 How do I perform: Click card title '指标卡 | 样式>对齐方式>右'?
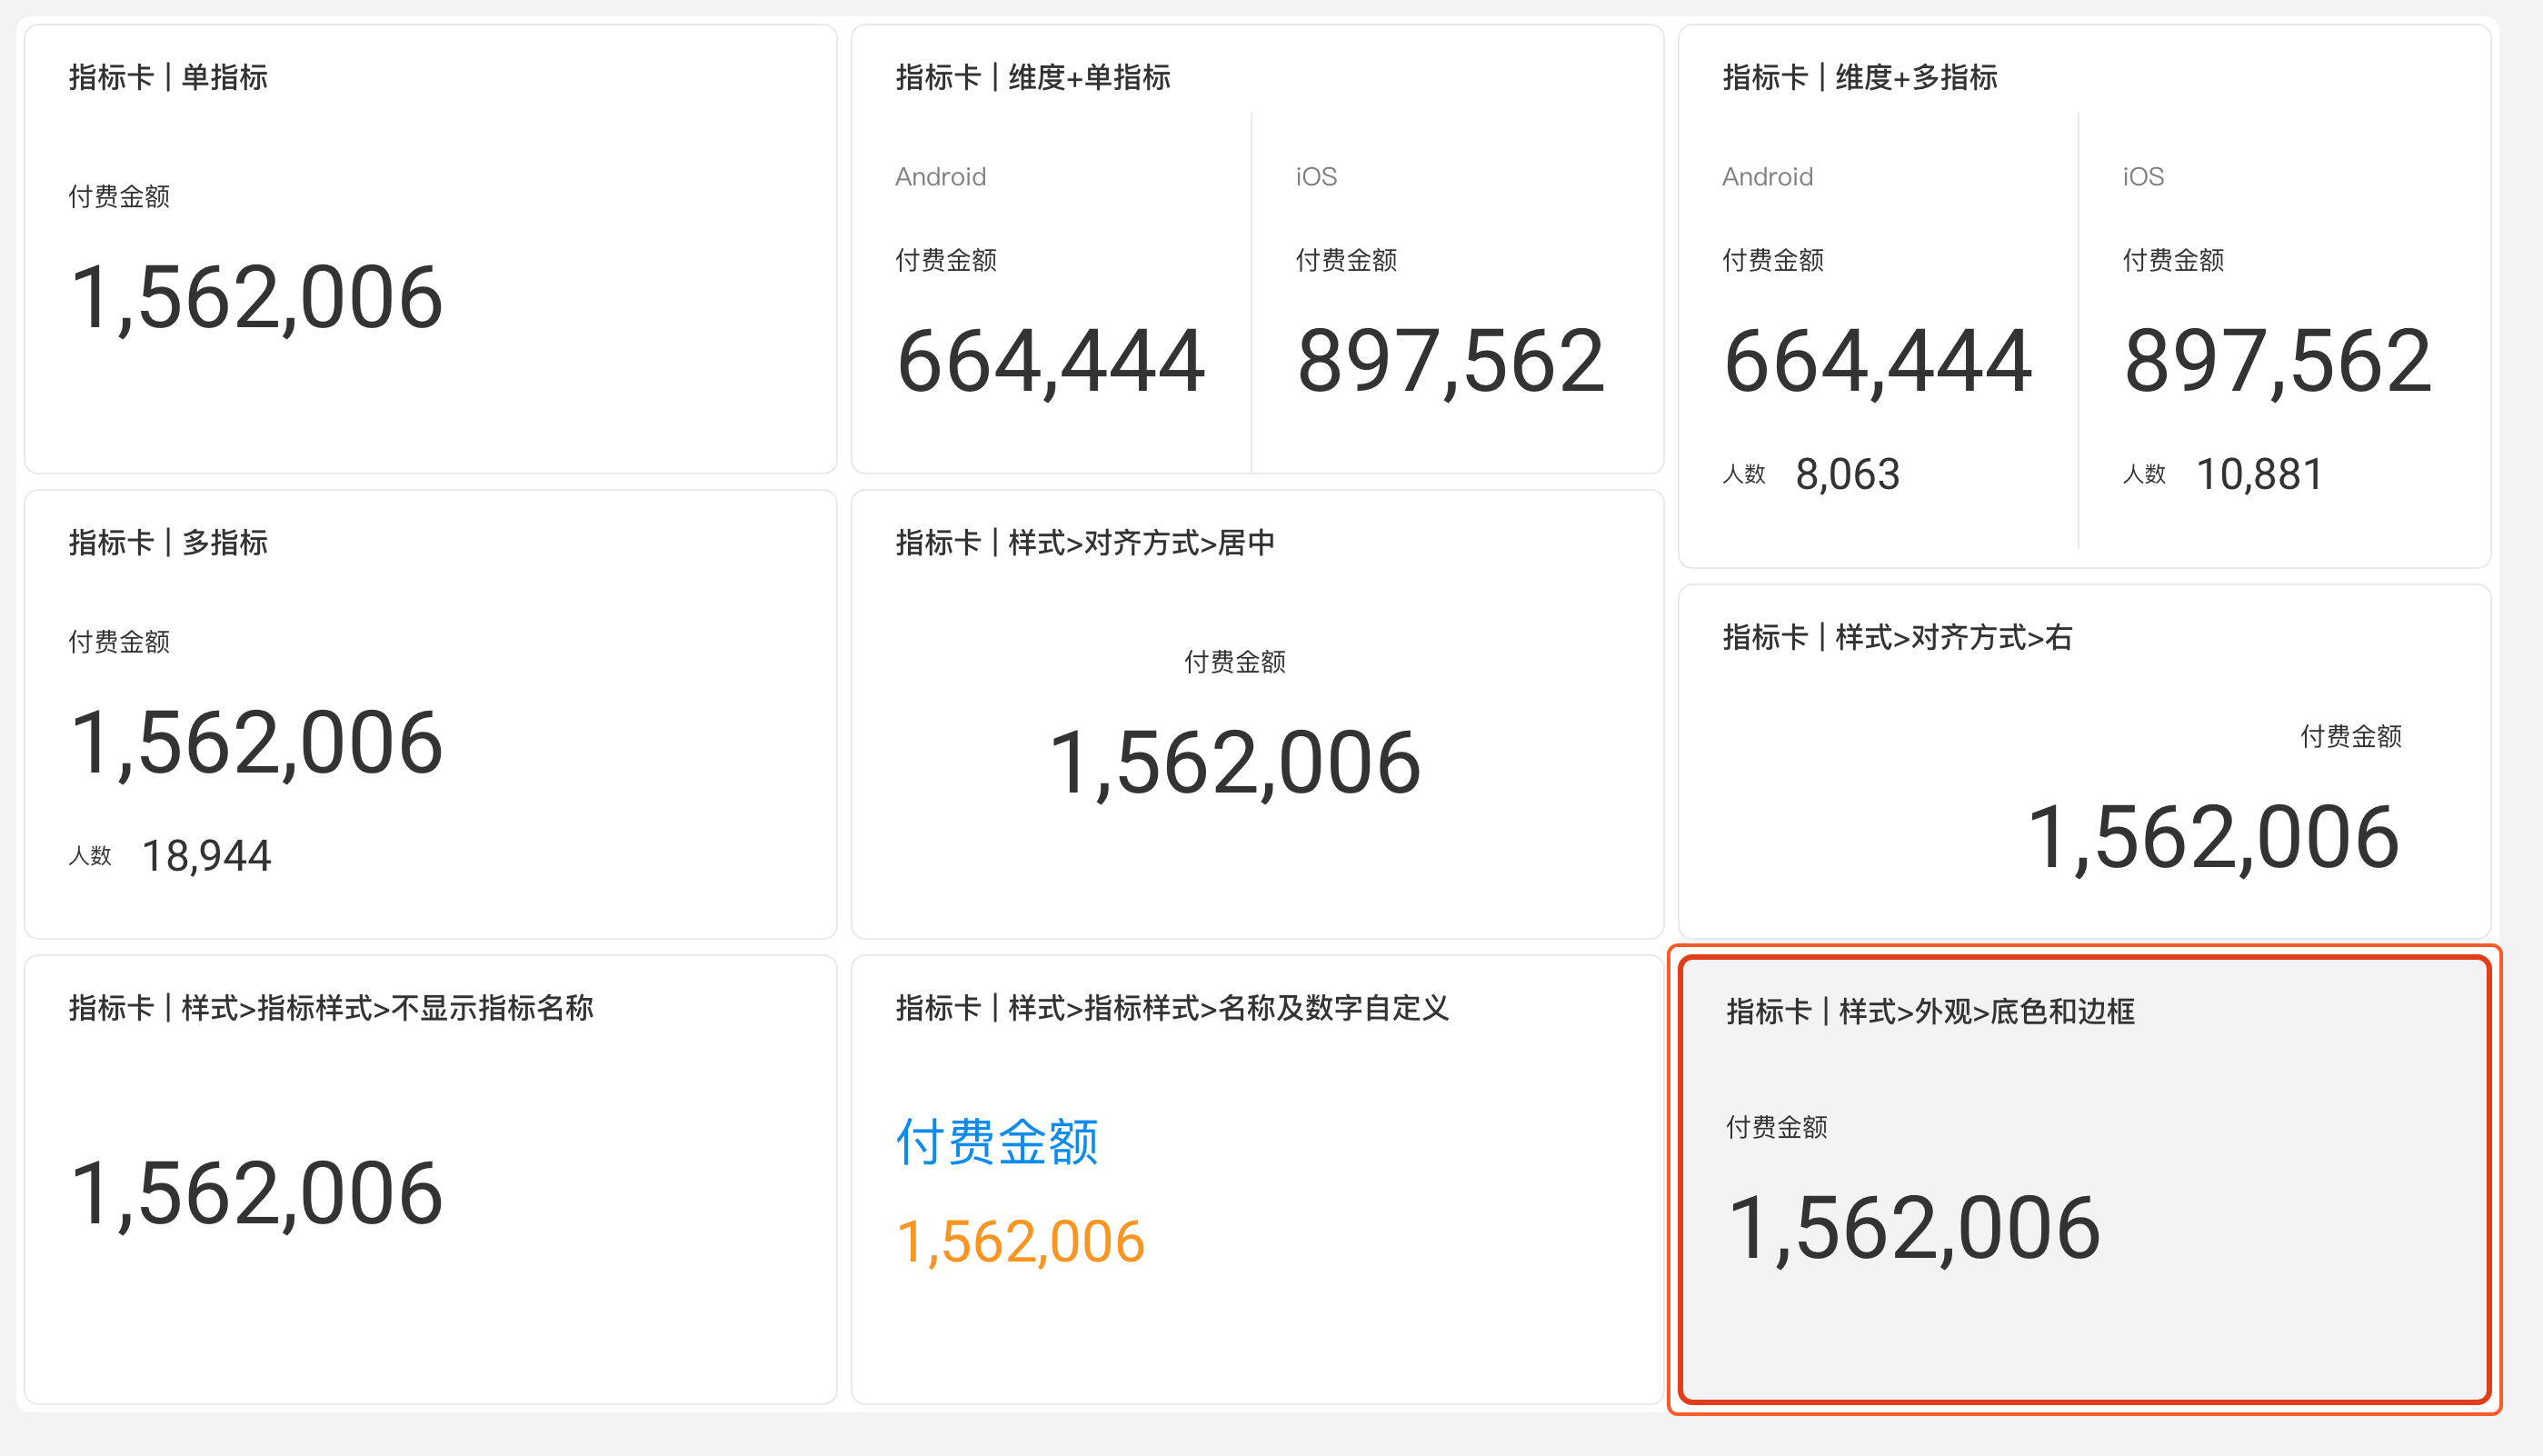click(x=1898, y=637)
